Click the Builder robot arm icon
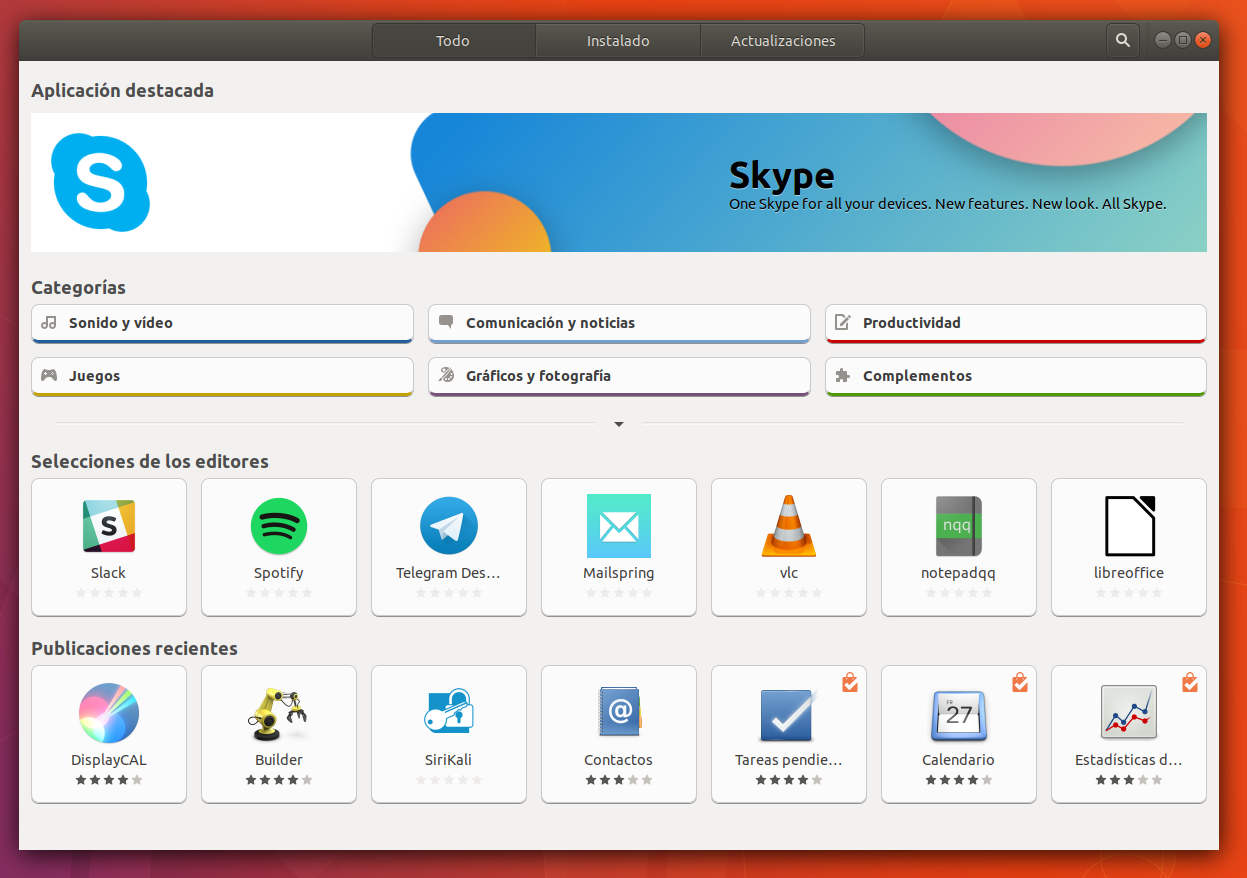Viewport: 1247px width, 878px height. [277, 713]
